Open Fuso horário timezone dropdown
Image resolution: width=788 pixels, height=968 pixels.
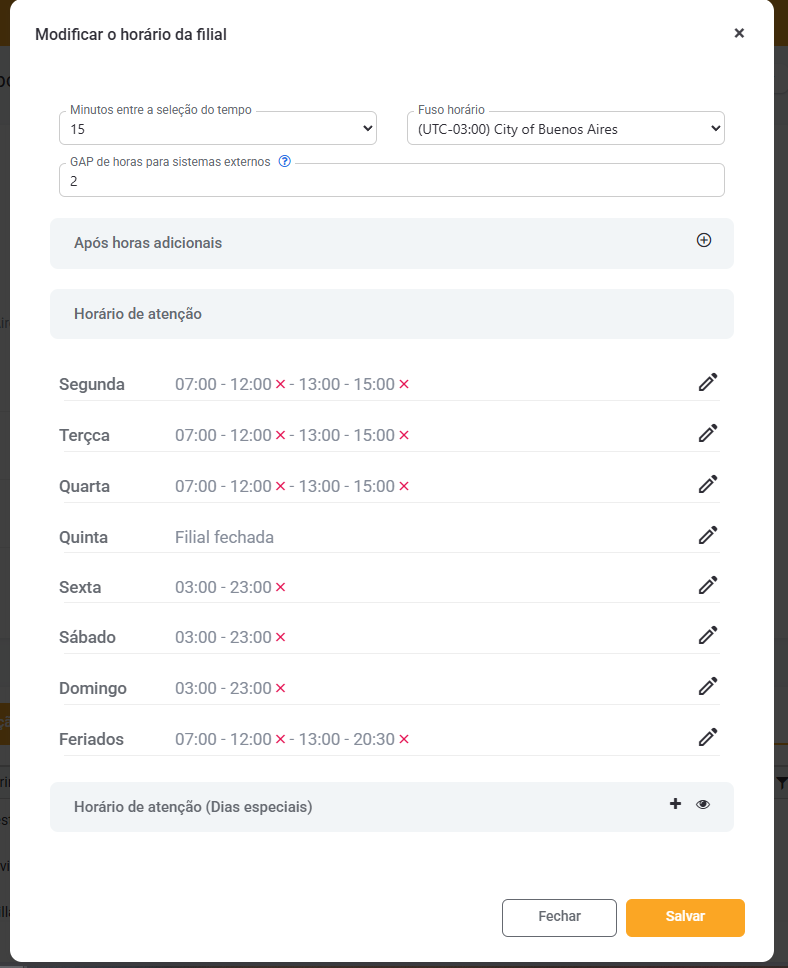tap(565, 129)
